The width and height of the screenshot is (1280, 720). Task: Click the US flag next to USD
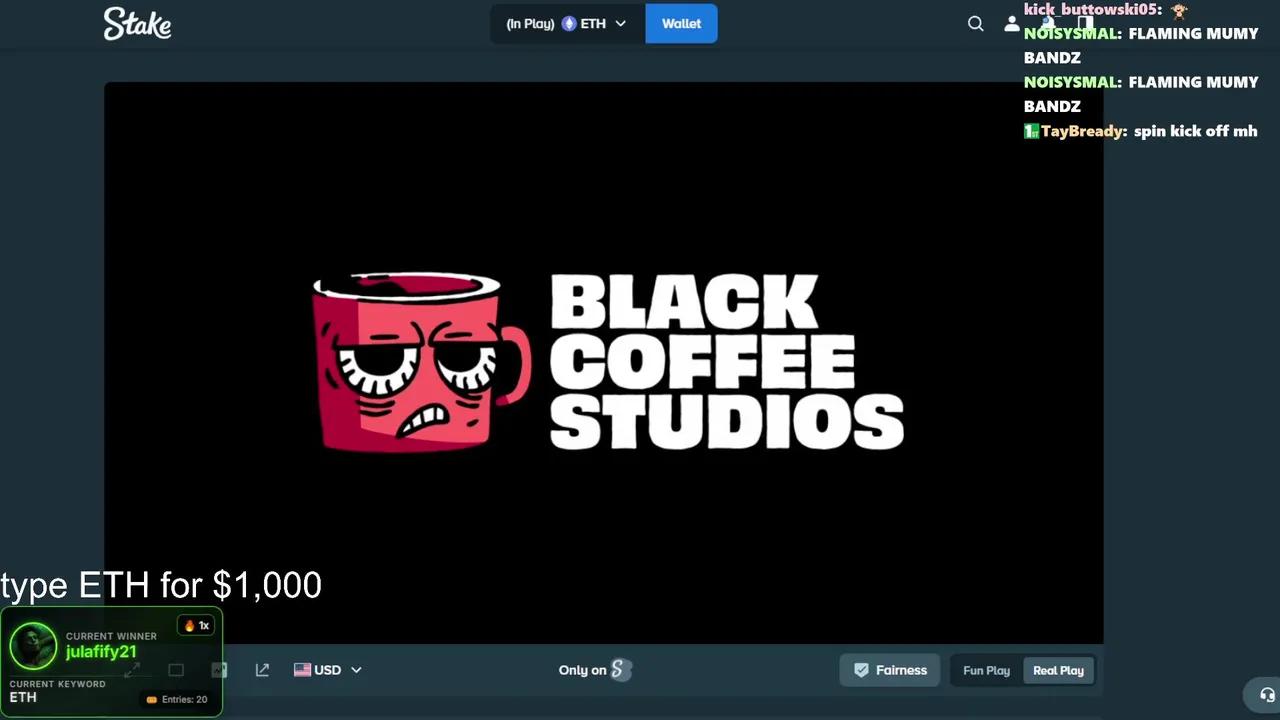(302, 670)
